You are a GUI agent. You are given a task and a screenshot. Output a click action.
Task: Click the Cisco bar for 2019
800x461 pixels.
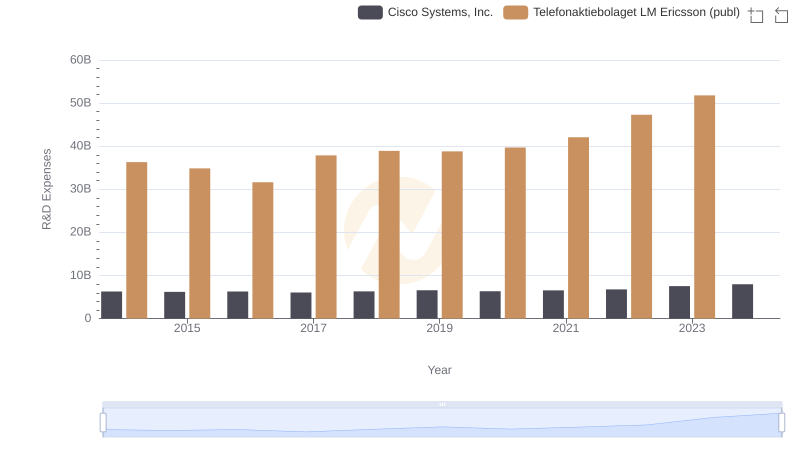(x=427, y=304)
